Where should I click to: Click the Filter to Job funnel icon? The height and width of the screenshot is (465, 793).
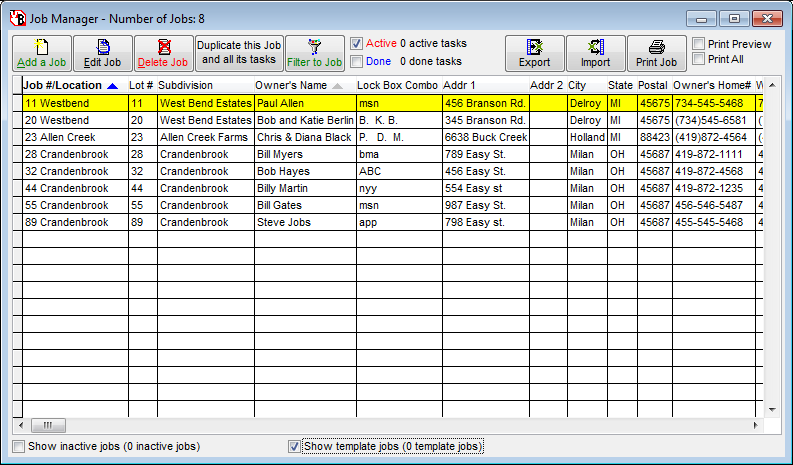(315, 53)
